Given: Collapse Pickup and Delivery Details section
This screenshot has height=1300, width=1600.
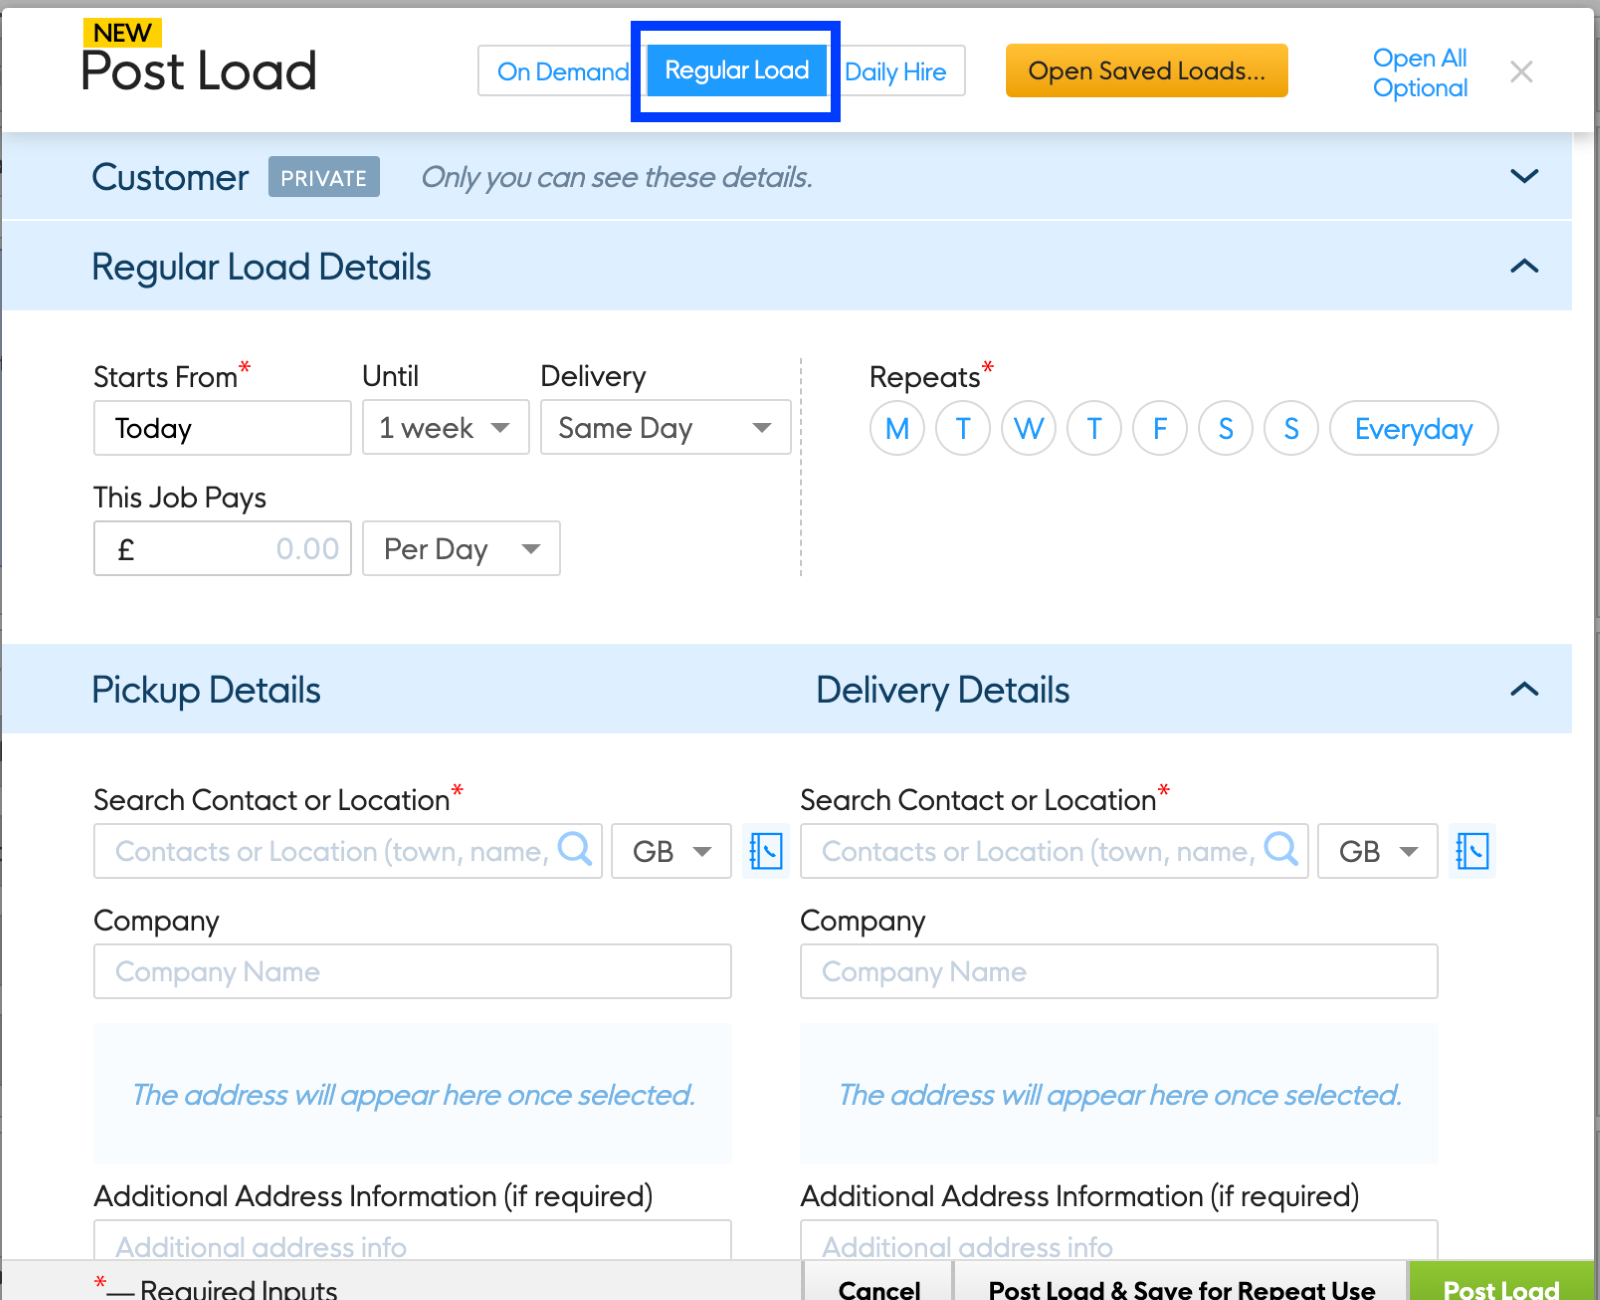Looking at the screenshot, I should pos(1524,689).
